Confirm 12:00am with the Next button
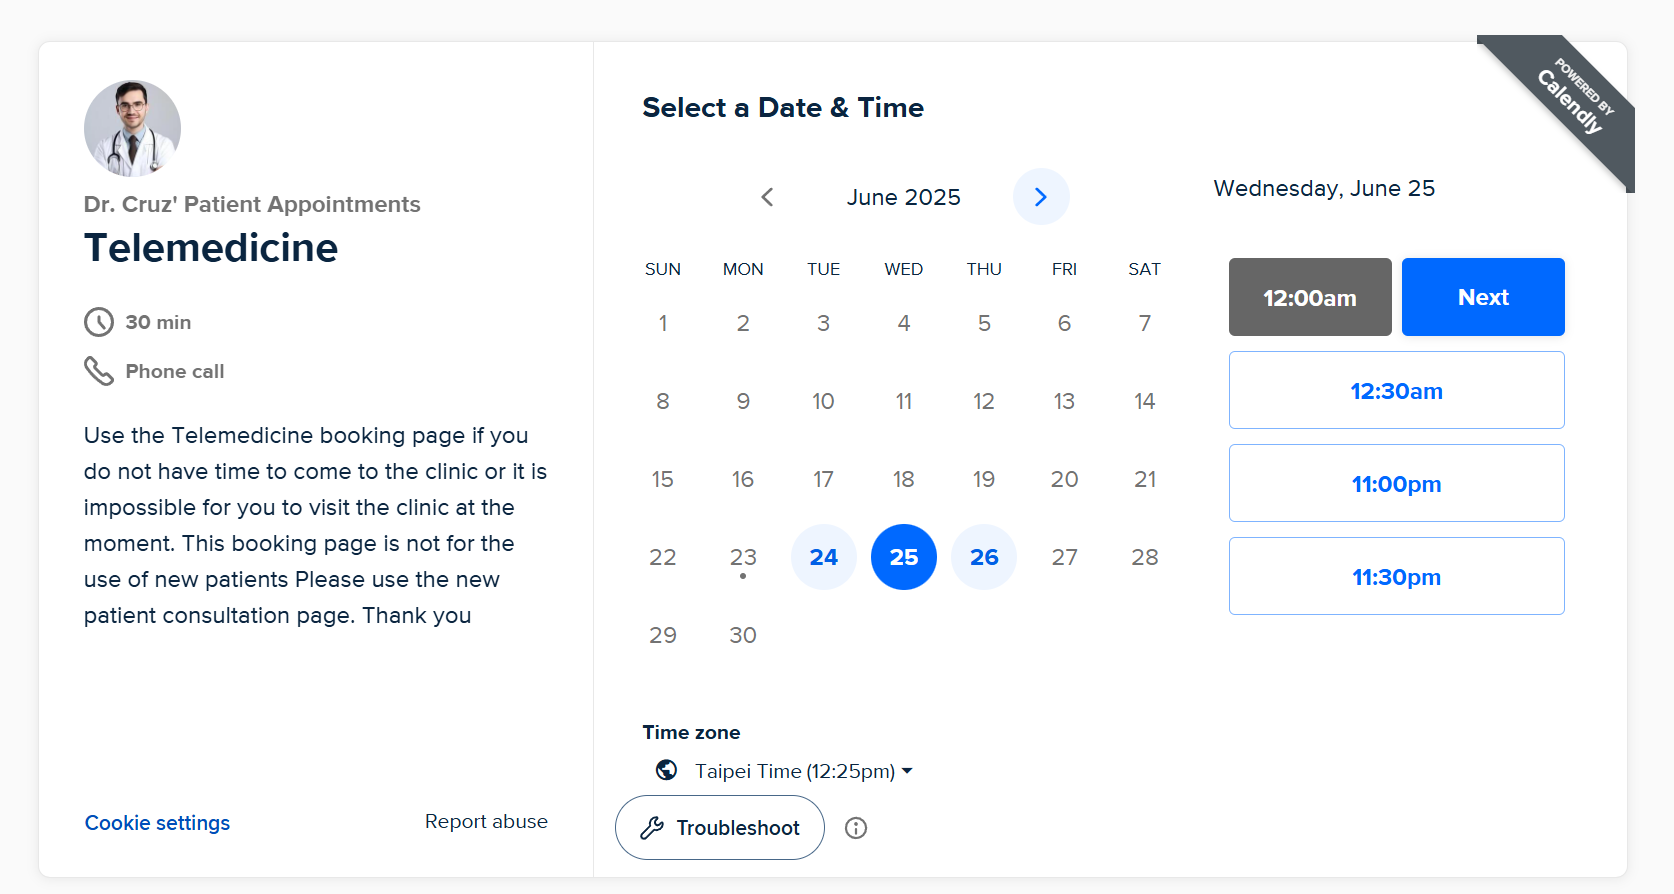 coord(1483,297)
